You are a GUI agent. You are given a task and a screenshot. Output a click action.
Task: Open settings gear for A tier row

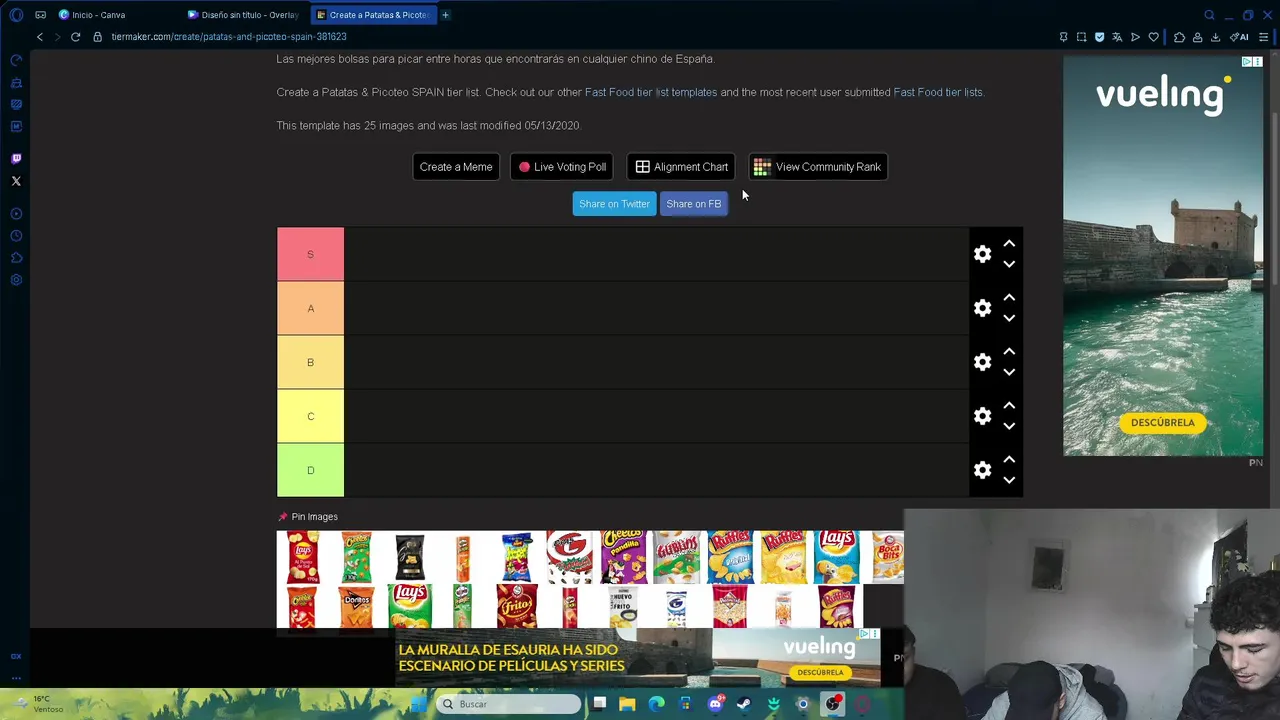click(x=982, y=308)
